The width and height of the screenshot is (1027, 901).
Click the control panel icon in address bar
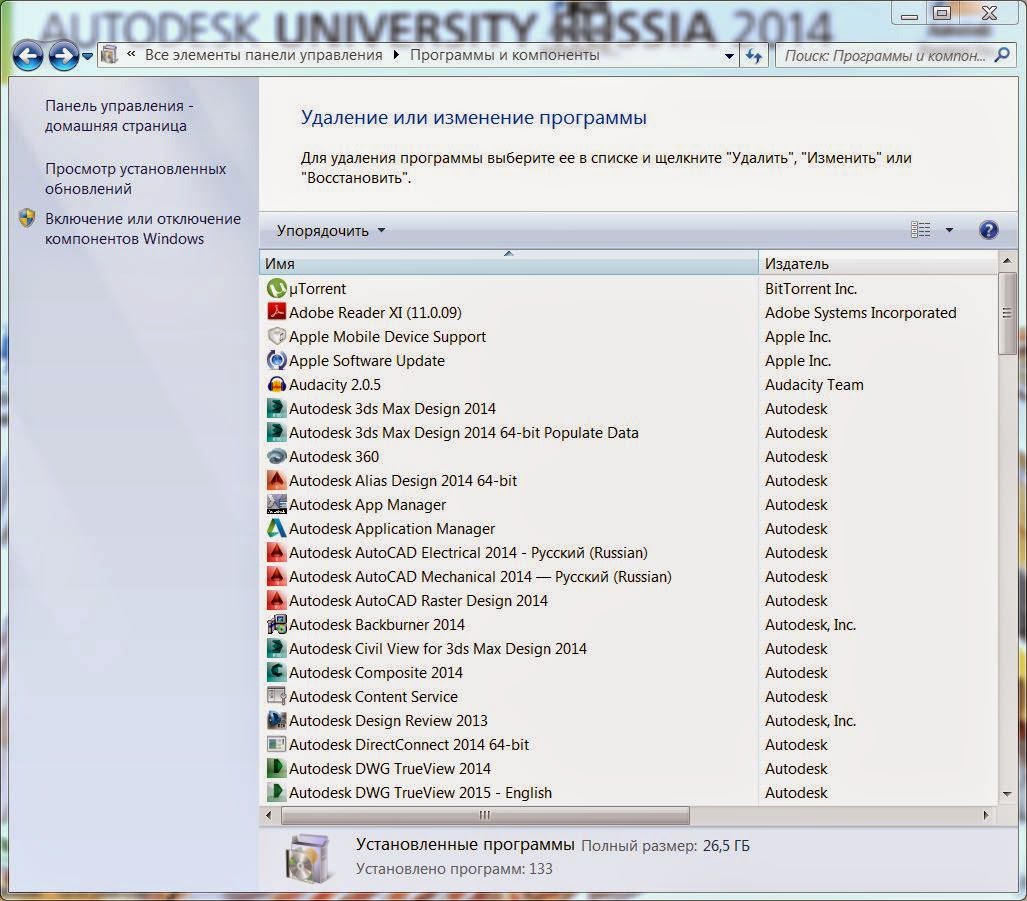pos(109,55)
